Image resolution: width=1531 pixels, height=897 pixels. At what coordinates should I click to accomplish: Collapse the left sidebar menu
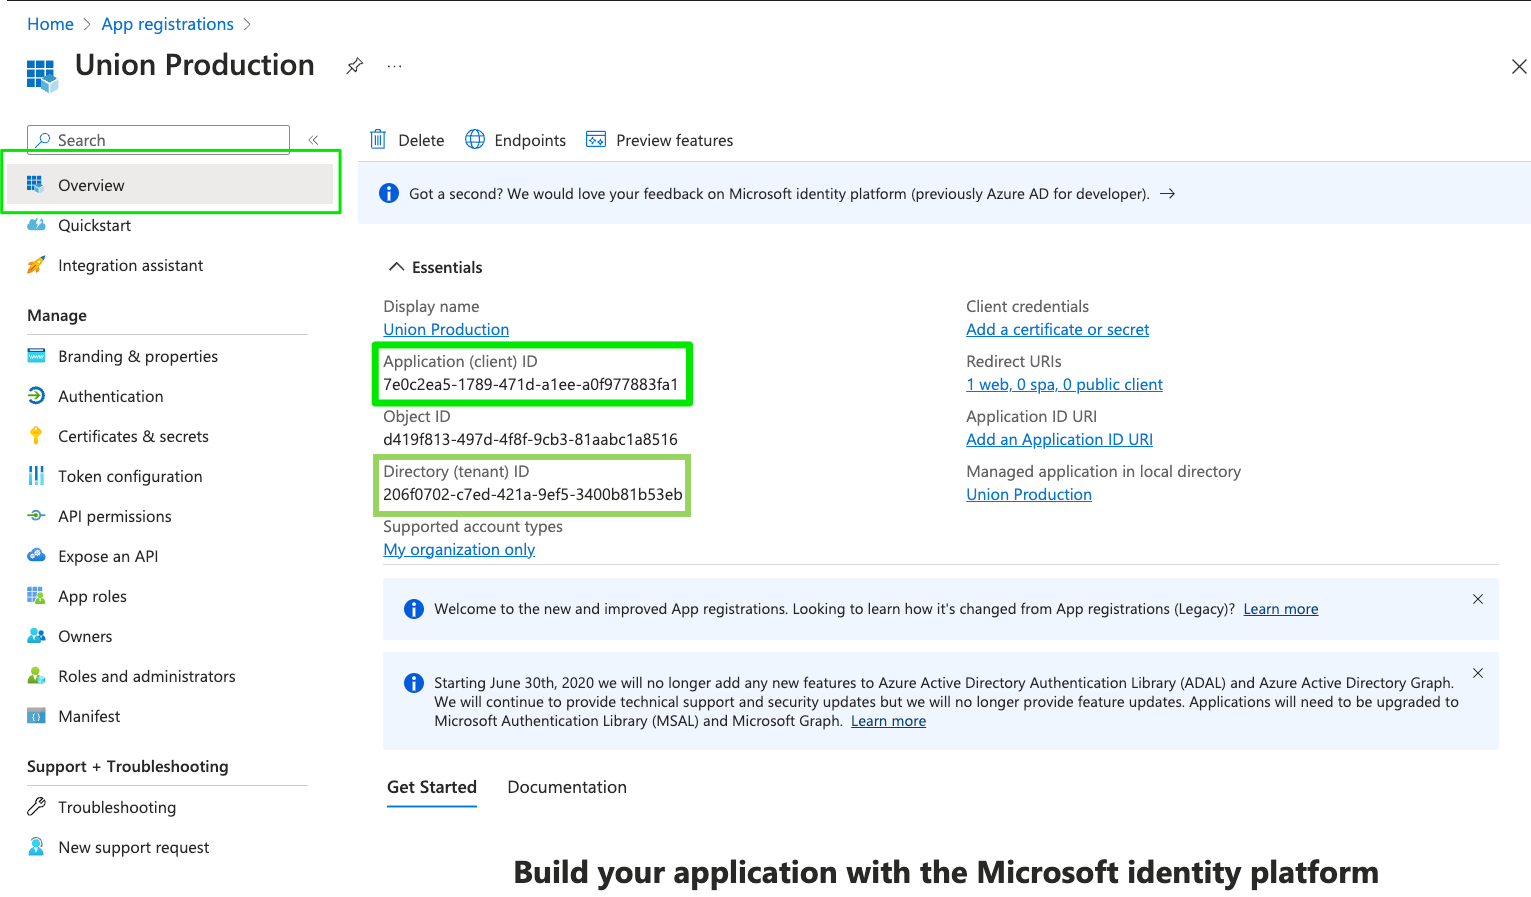[x=312, y=140]
